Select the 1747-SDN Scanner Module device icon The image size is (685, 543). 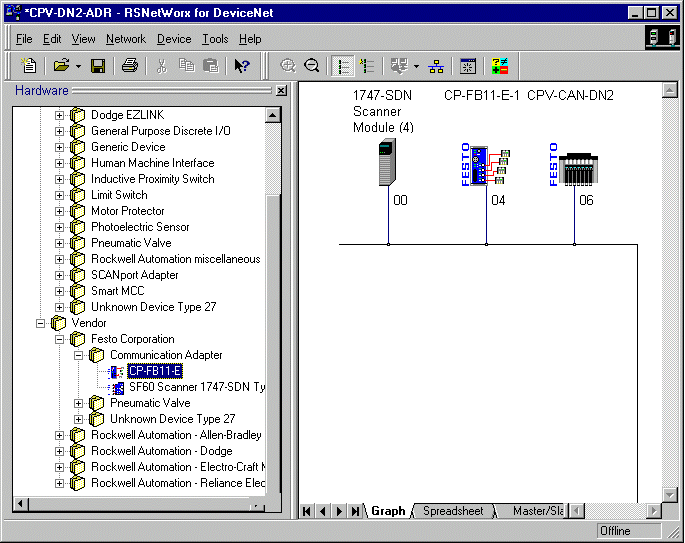(x=387, y=162)
